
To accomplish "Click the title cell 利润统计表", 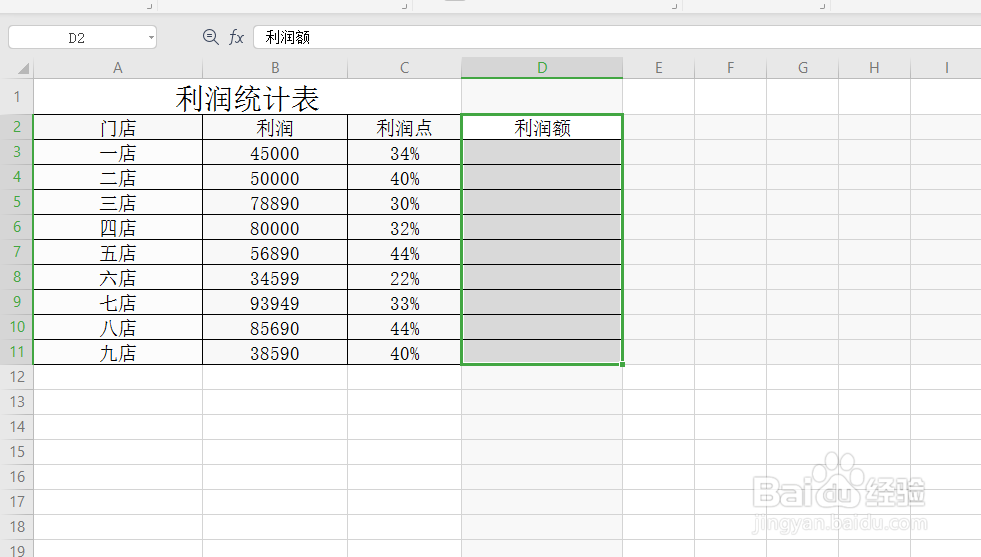I will tap(247, 97).
